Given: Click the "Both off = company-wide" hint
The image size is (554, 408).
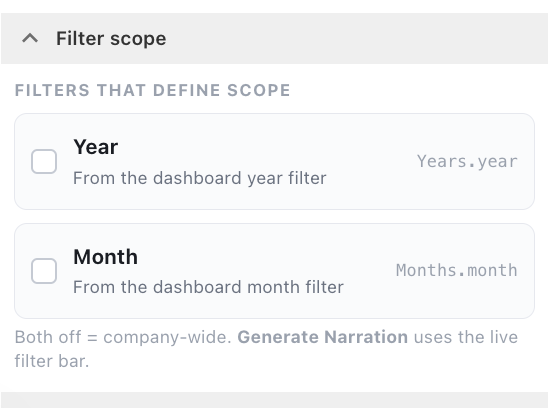Looking at the screenshot, I should coord(123,337).
